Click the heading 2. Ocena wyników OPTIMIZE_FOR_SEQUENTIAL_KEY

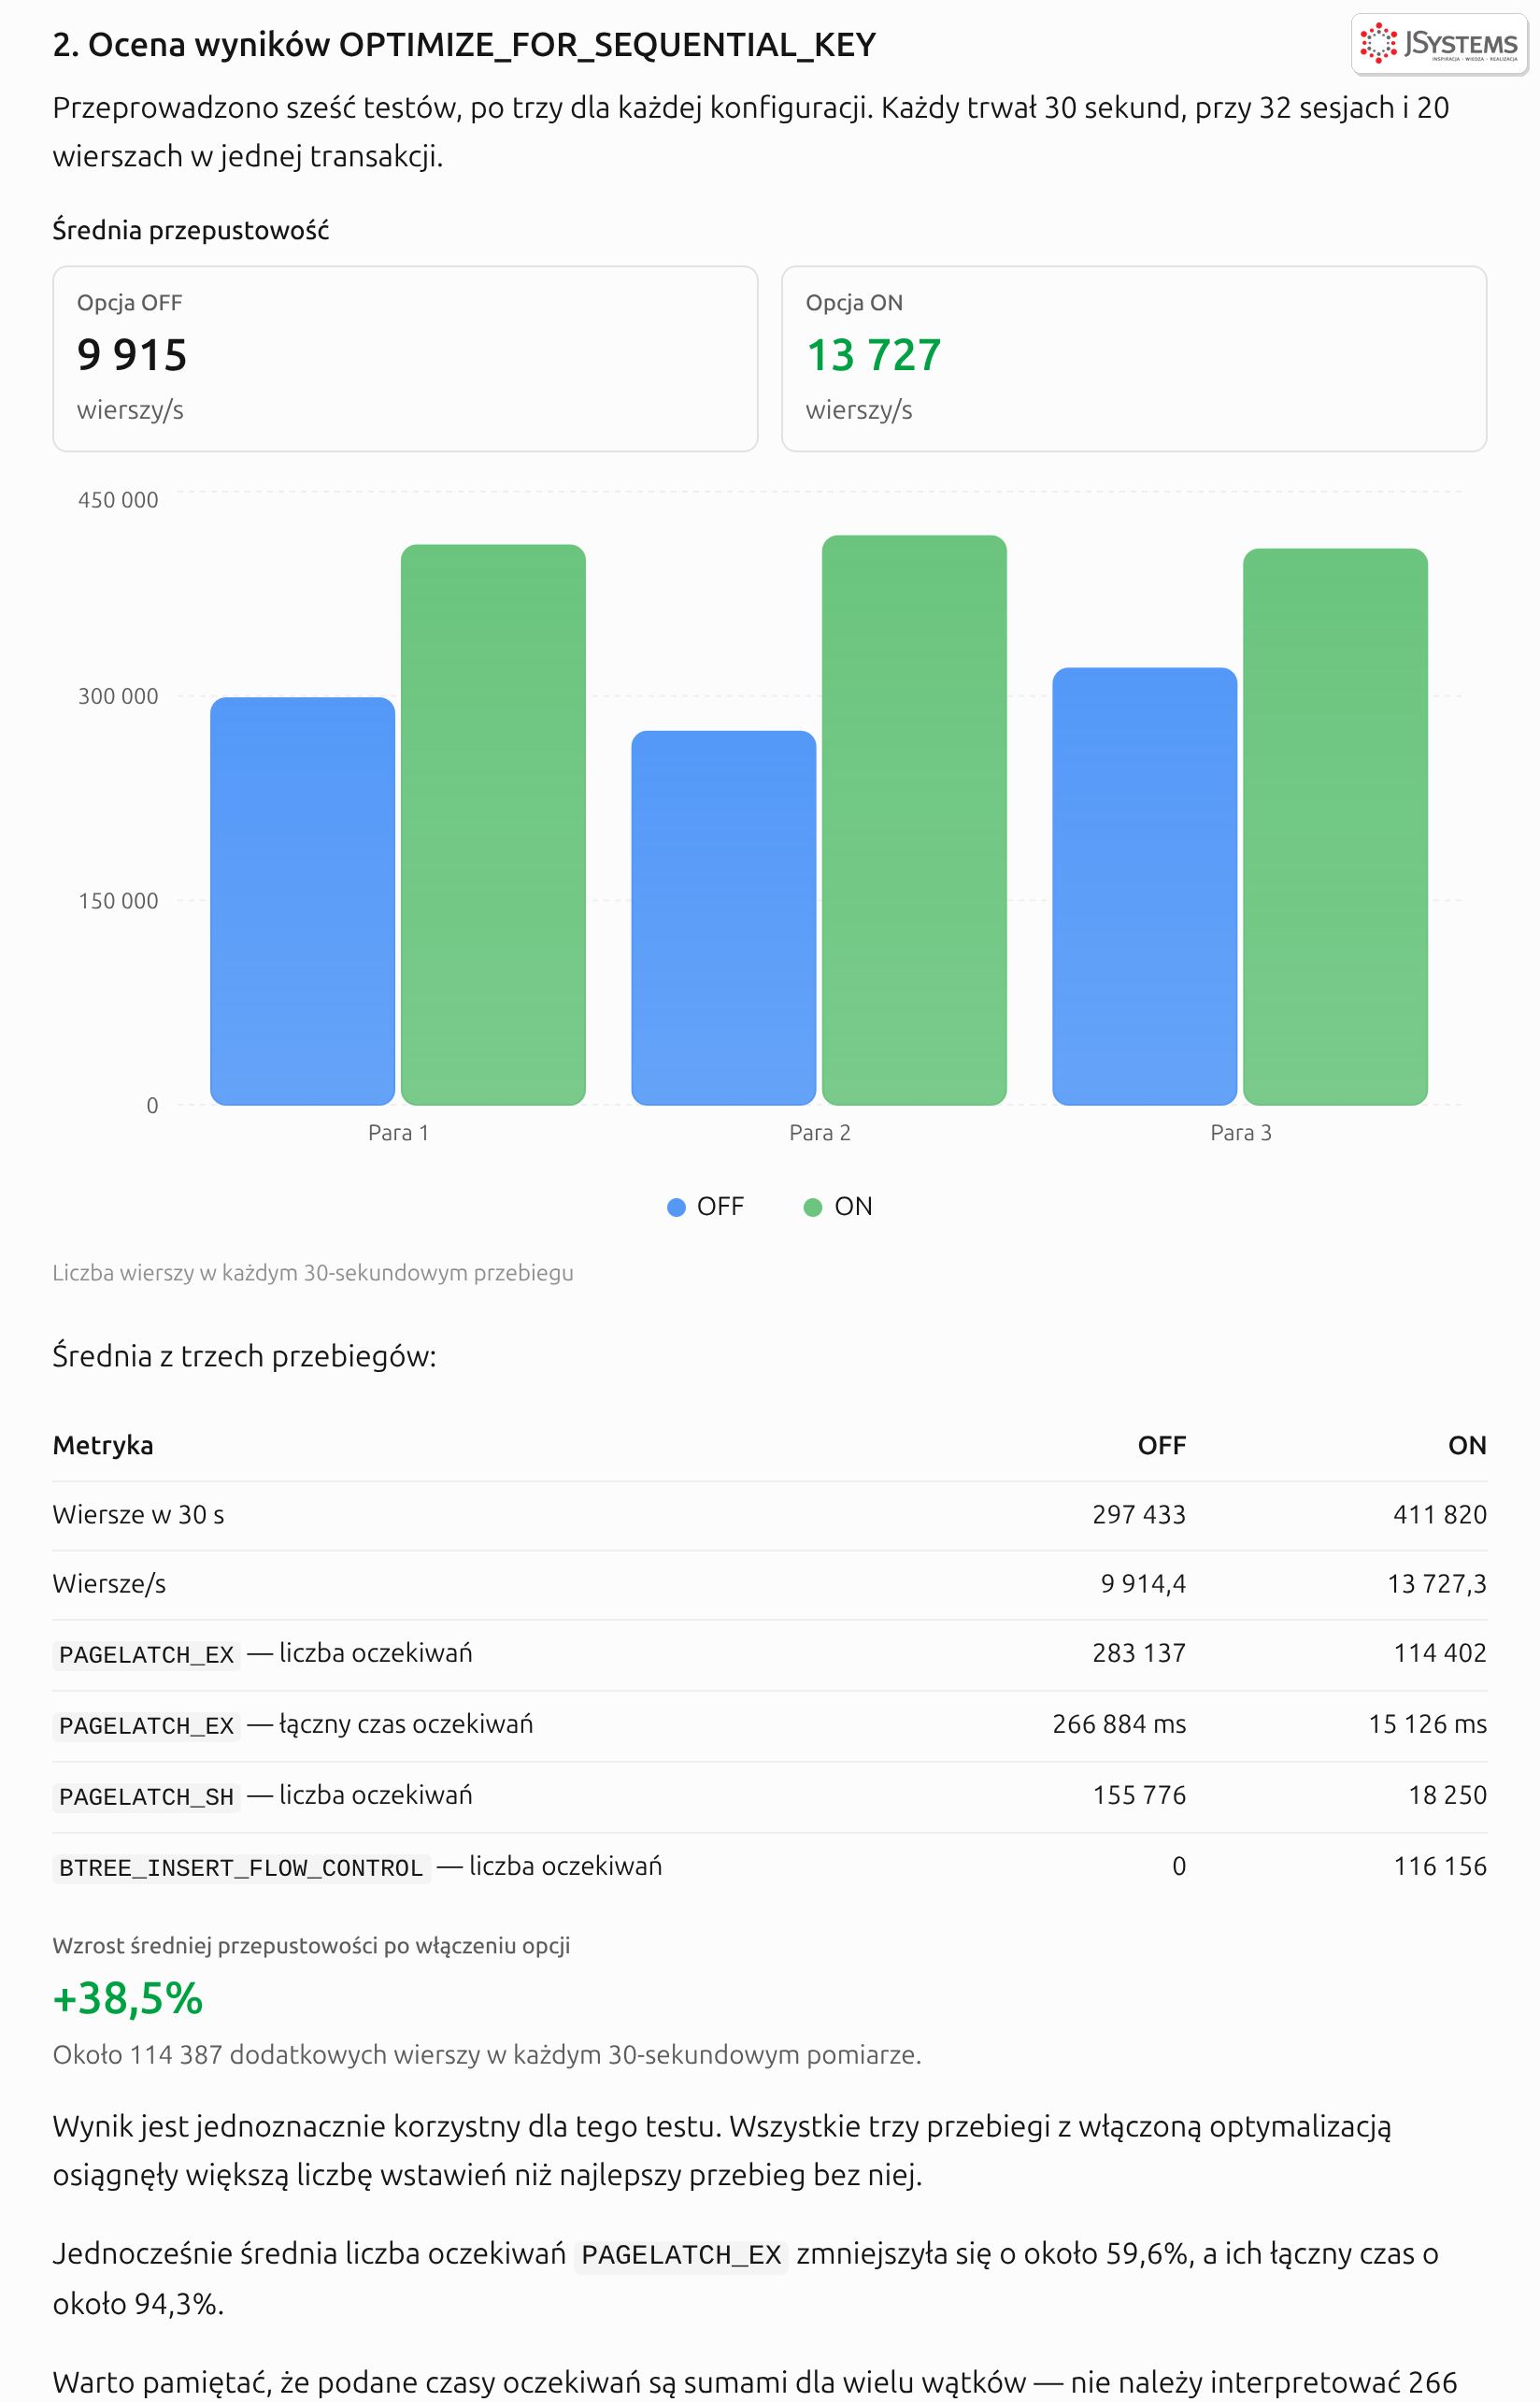pyautogui.click(x=464, y=45)
